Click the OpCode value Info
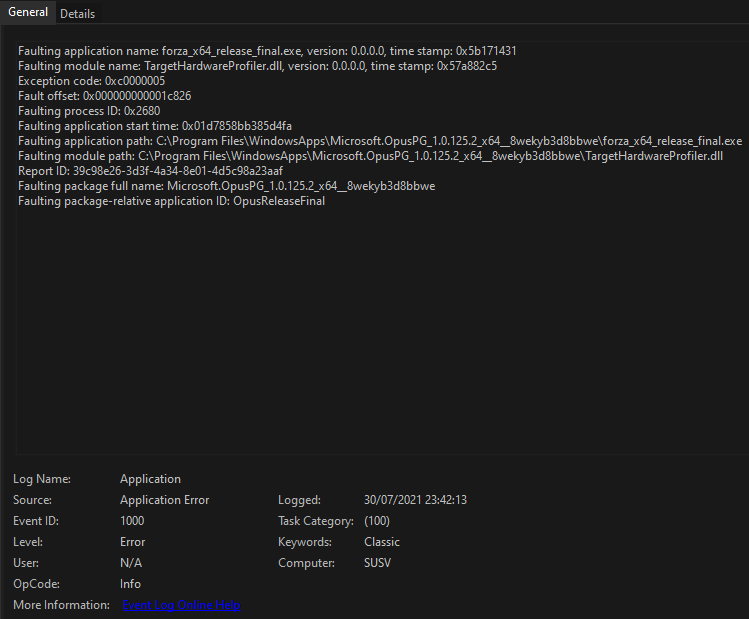 pyautogui.click(x=130, y=584)
